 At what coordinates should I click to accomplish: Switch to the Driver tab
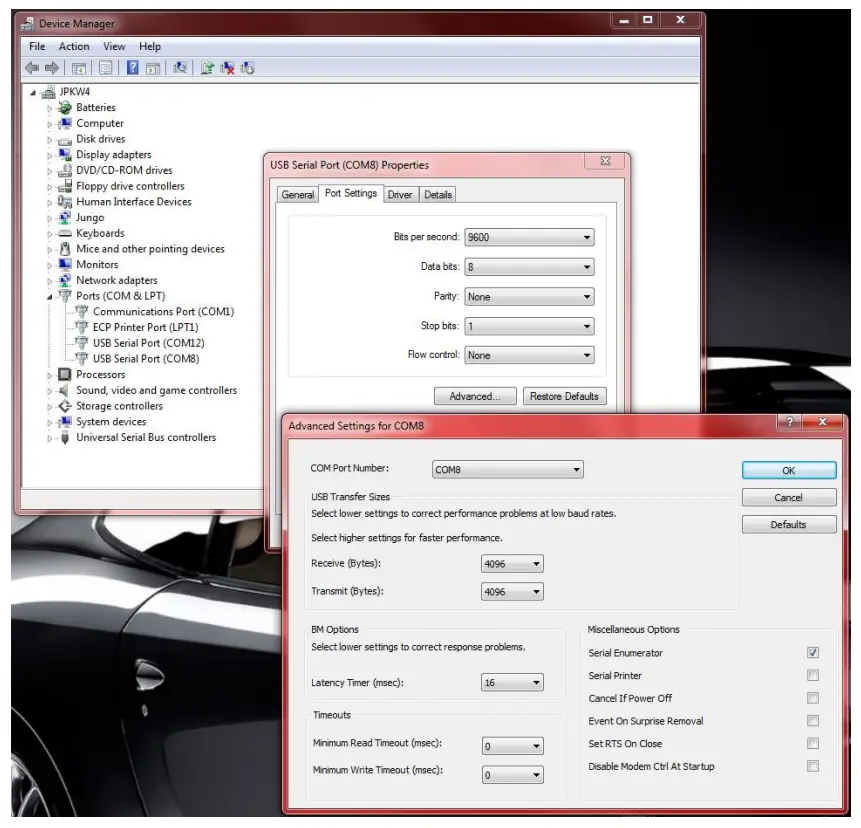(400, 195)
